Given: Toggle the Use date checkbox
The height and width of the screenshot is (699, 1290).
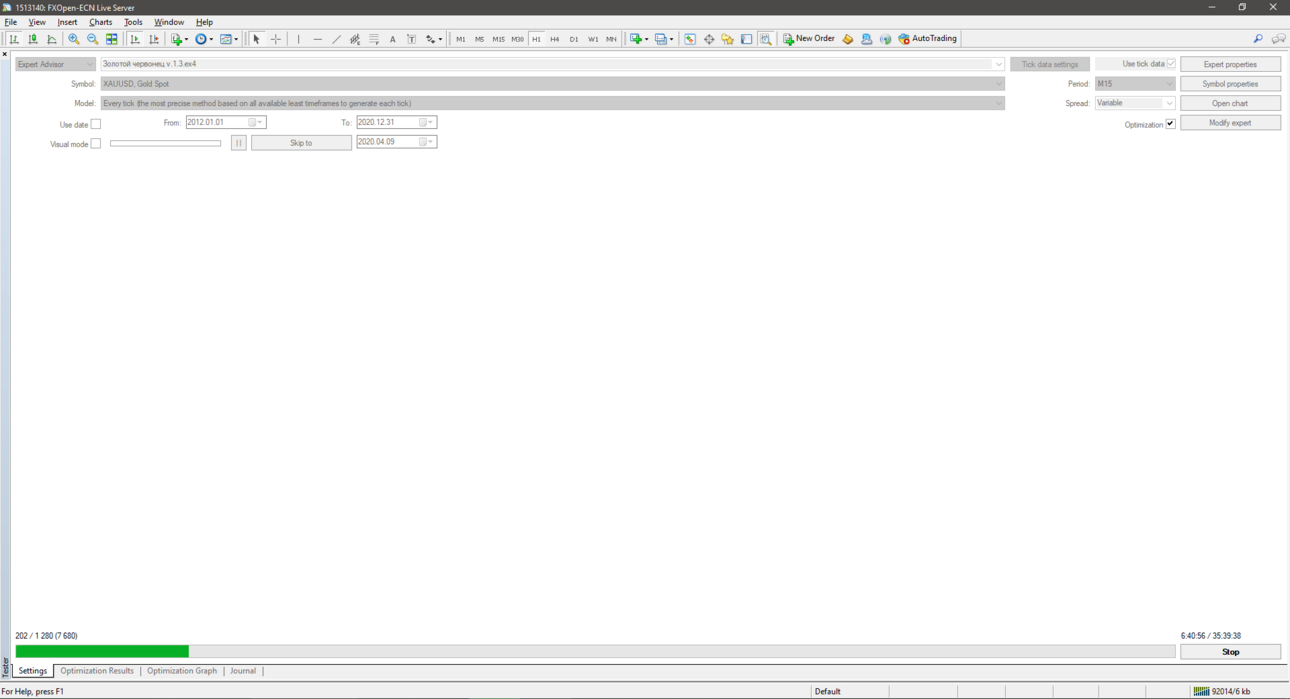Looking at the screenshot, I should 96,124.
